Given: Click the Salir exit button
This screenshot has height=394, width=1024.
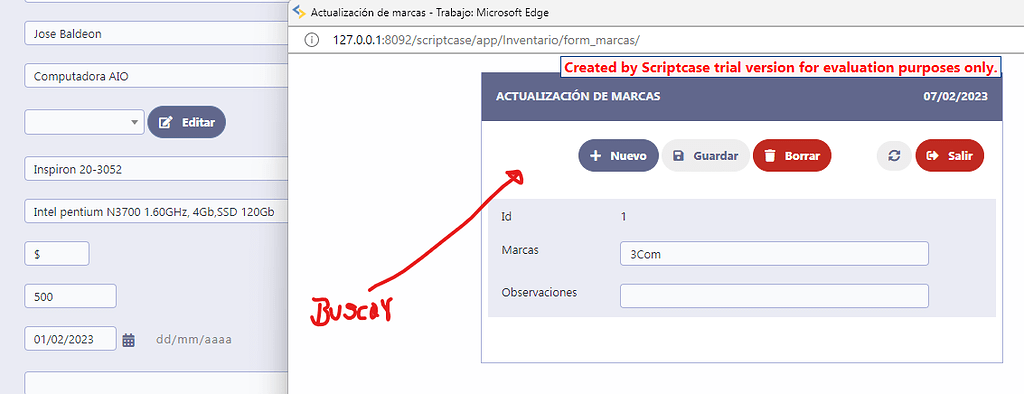Looking at the screenshot, I should [950, 156].
